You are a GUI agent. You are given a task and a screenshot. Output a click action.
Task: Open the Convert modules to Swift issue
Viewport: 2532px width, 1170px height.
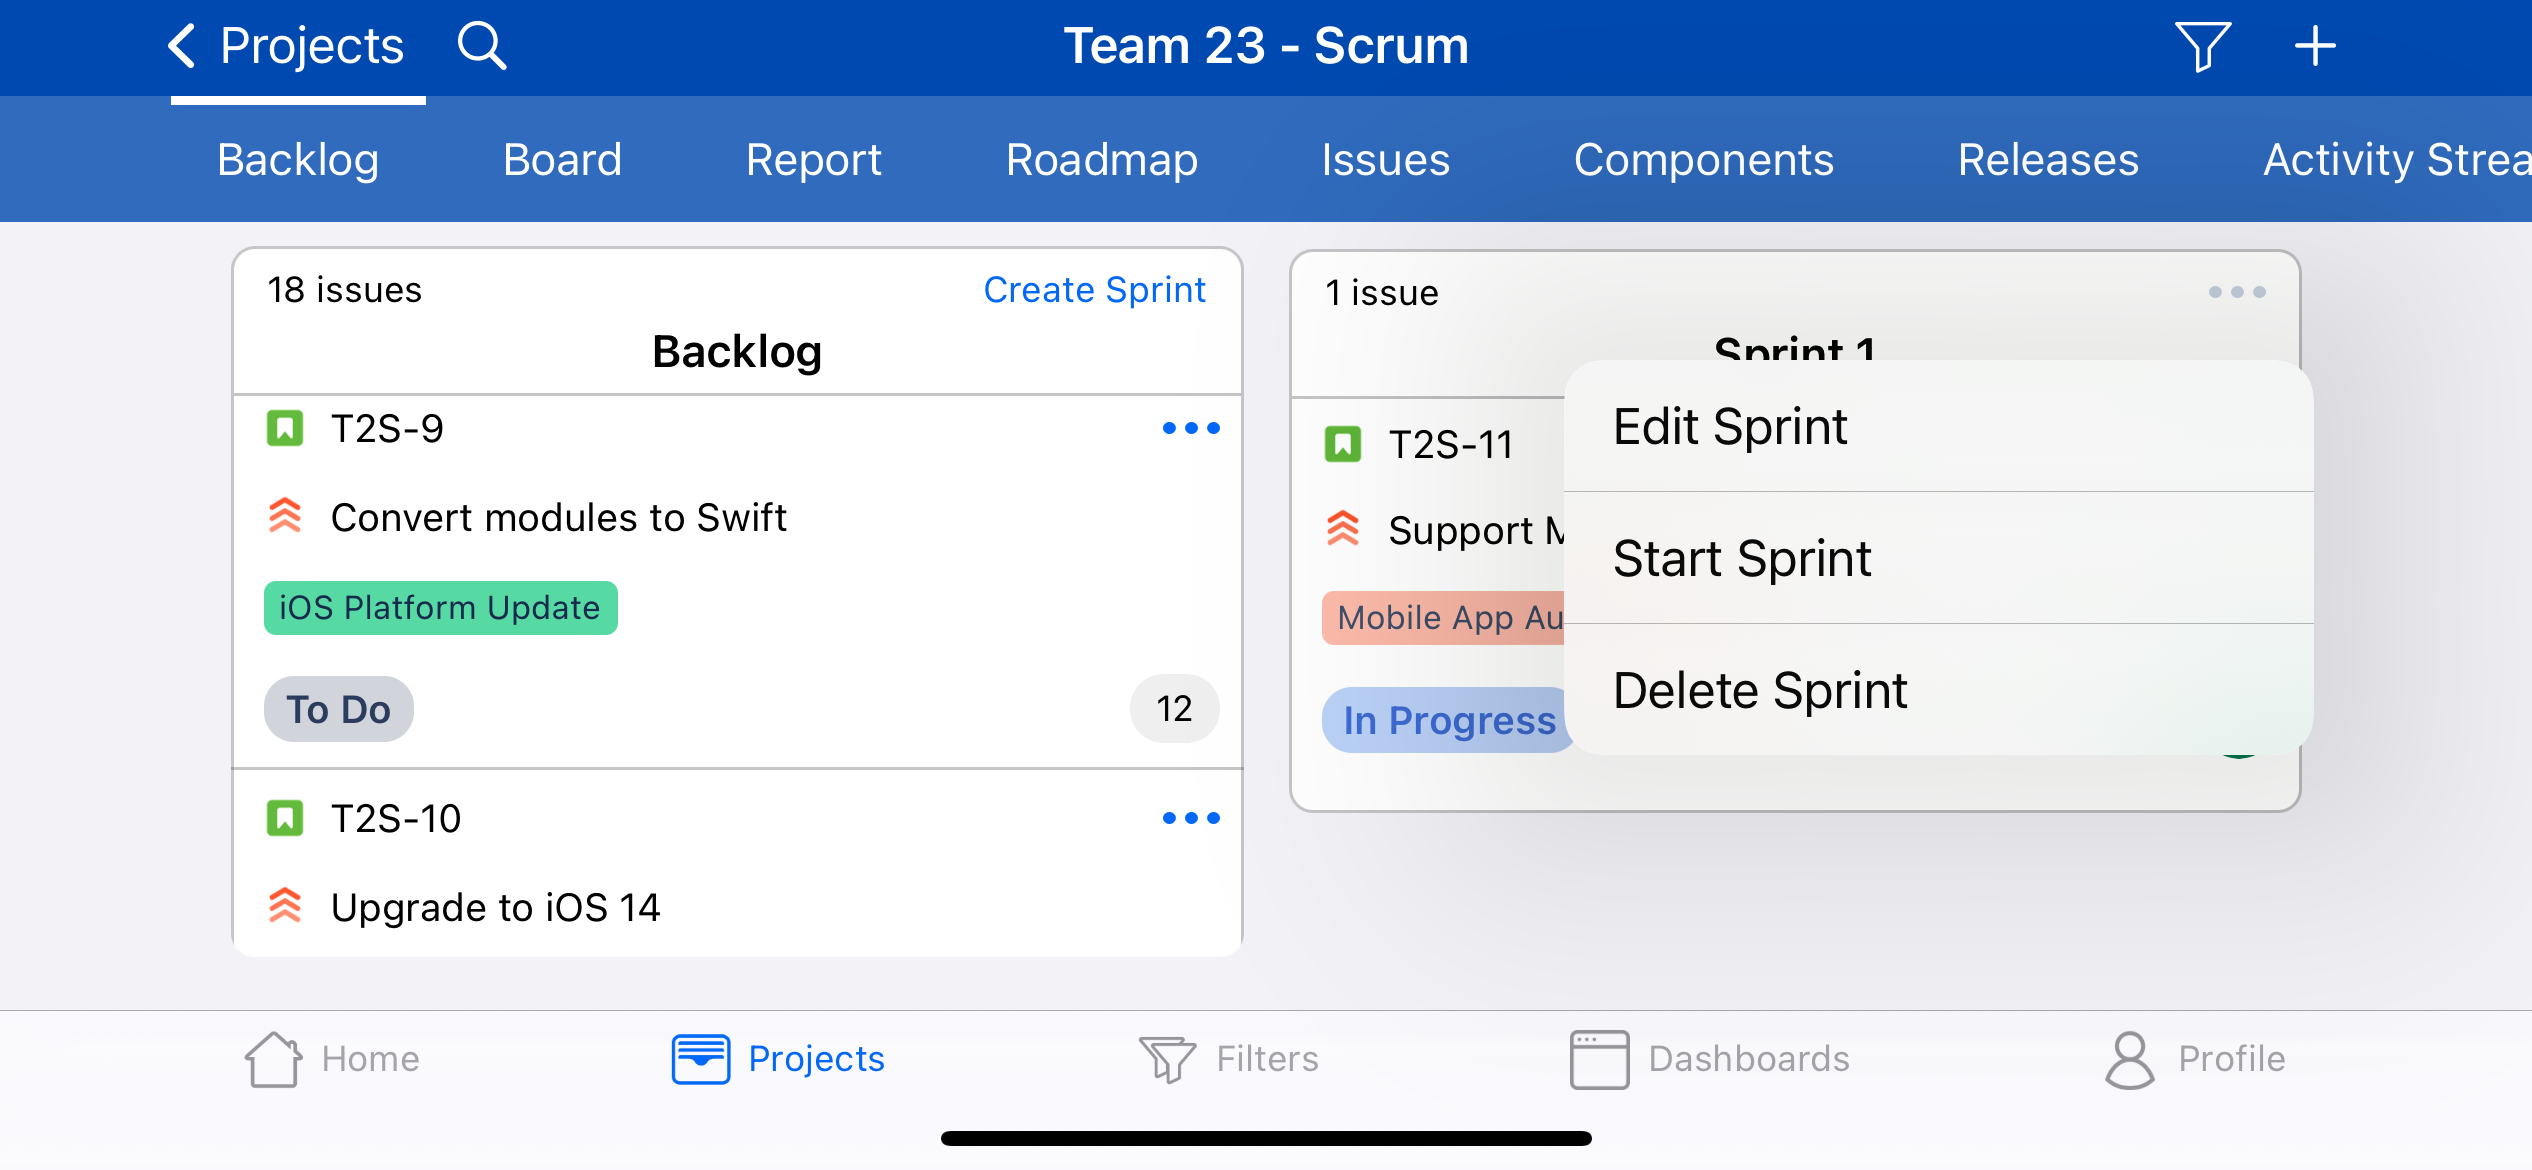[558, 518]
